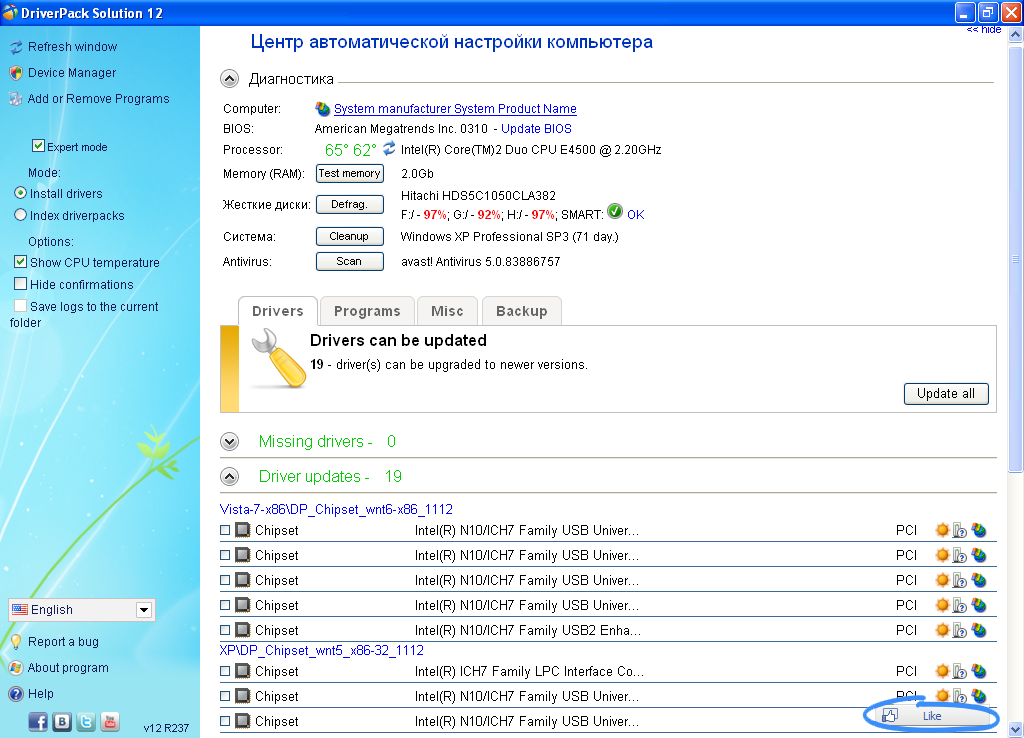This screenshot has width=1024, height=738.
Task: Select the Index driverpacks radio button
Action: 20,215
